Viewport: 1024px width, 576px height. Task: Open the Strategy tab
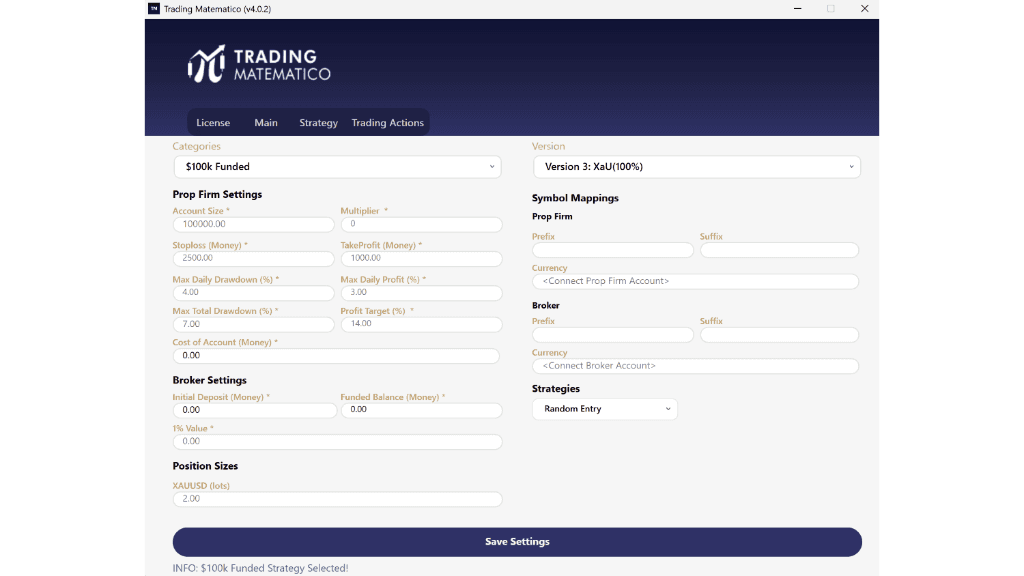[317, 122]
